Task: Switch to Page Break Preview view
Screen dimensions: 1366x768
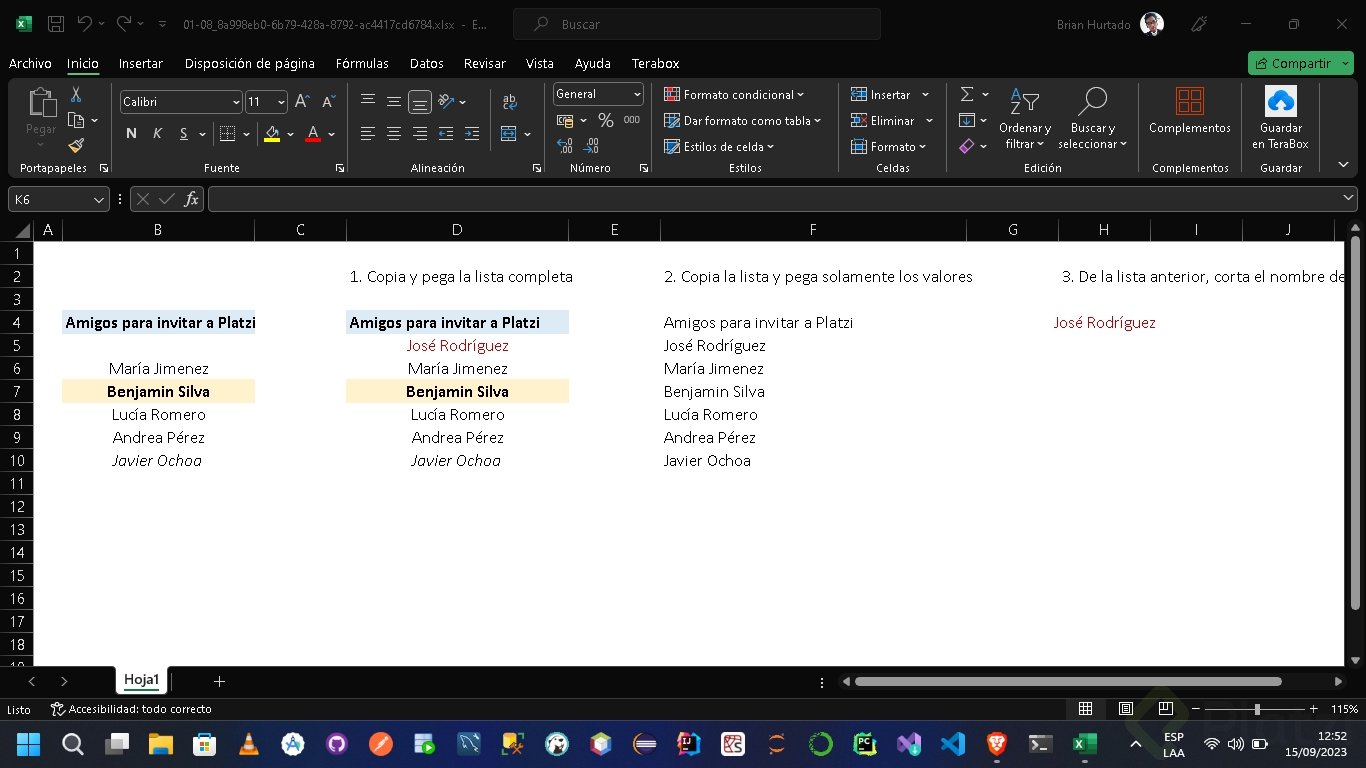Action: [1166, 709]
